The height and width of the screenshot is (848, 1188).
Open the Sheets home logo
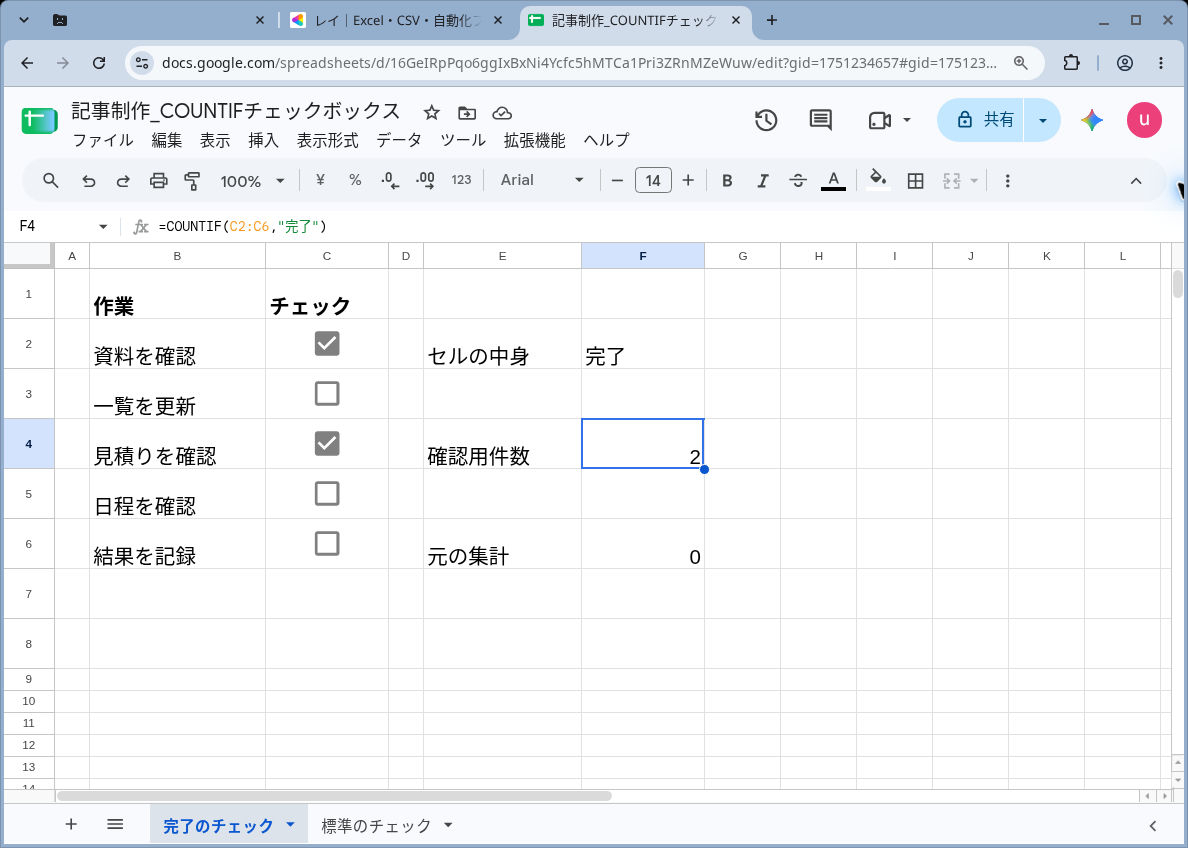[39, 120]
